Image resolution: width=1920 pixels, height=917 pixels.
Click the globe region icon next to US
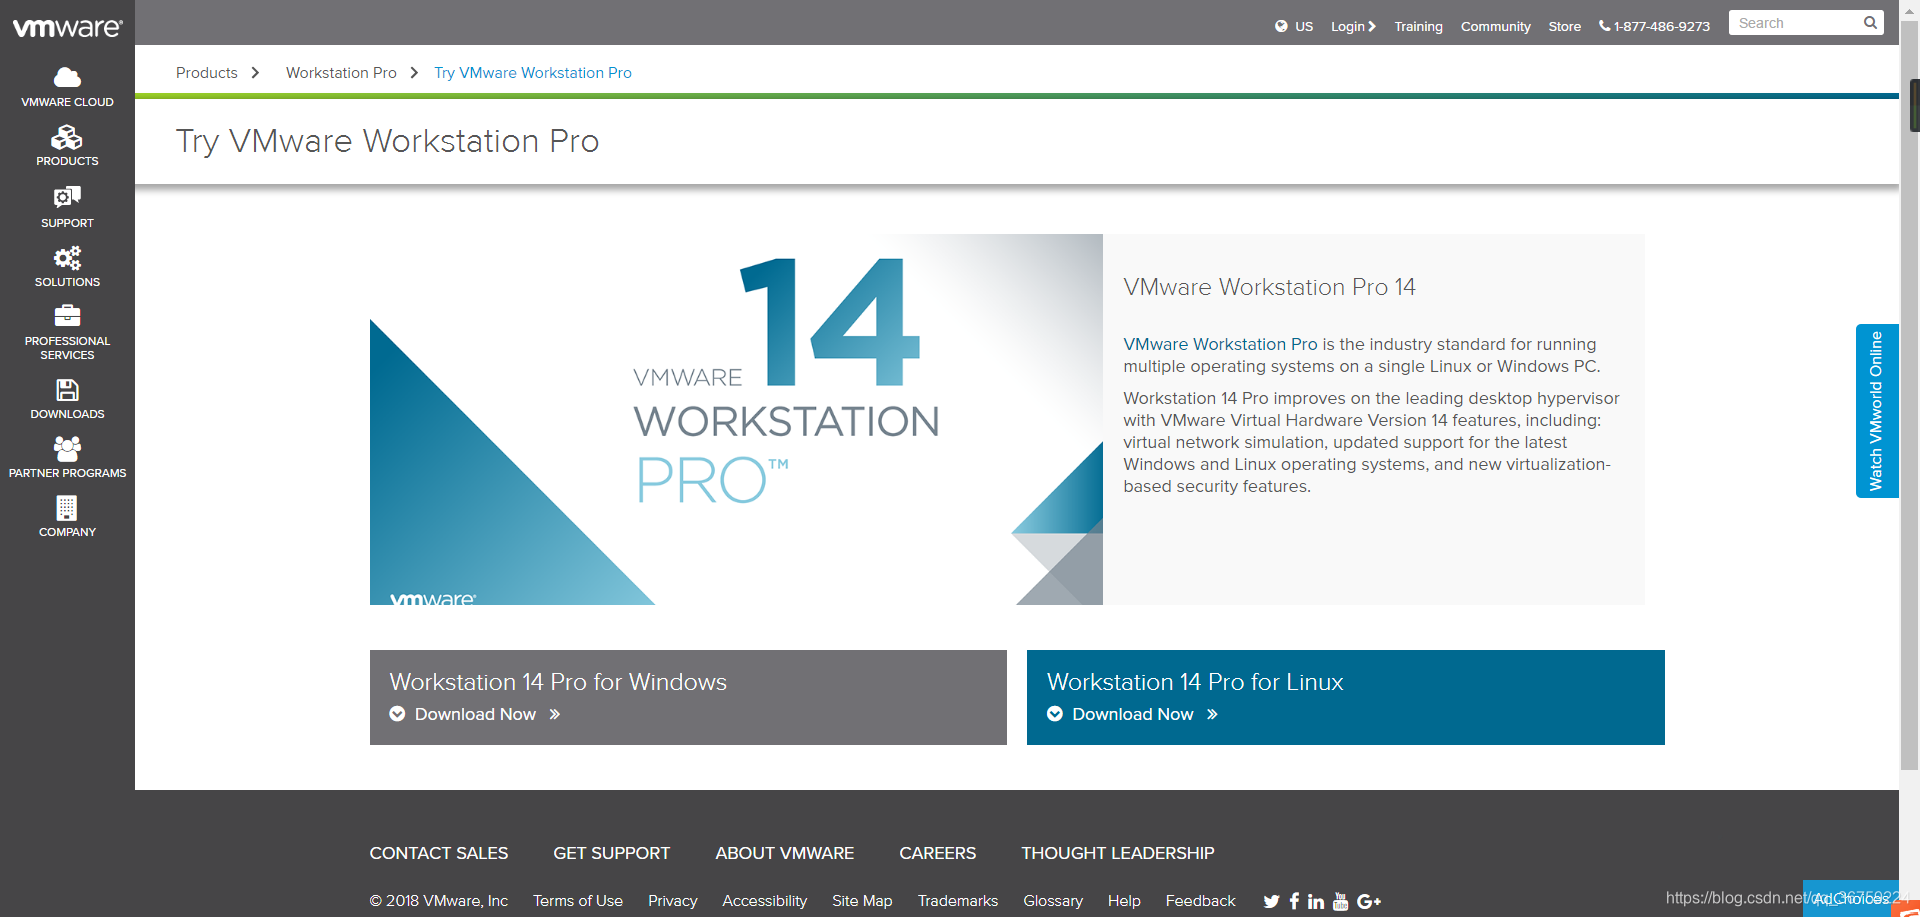click(1281, 26)
